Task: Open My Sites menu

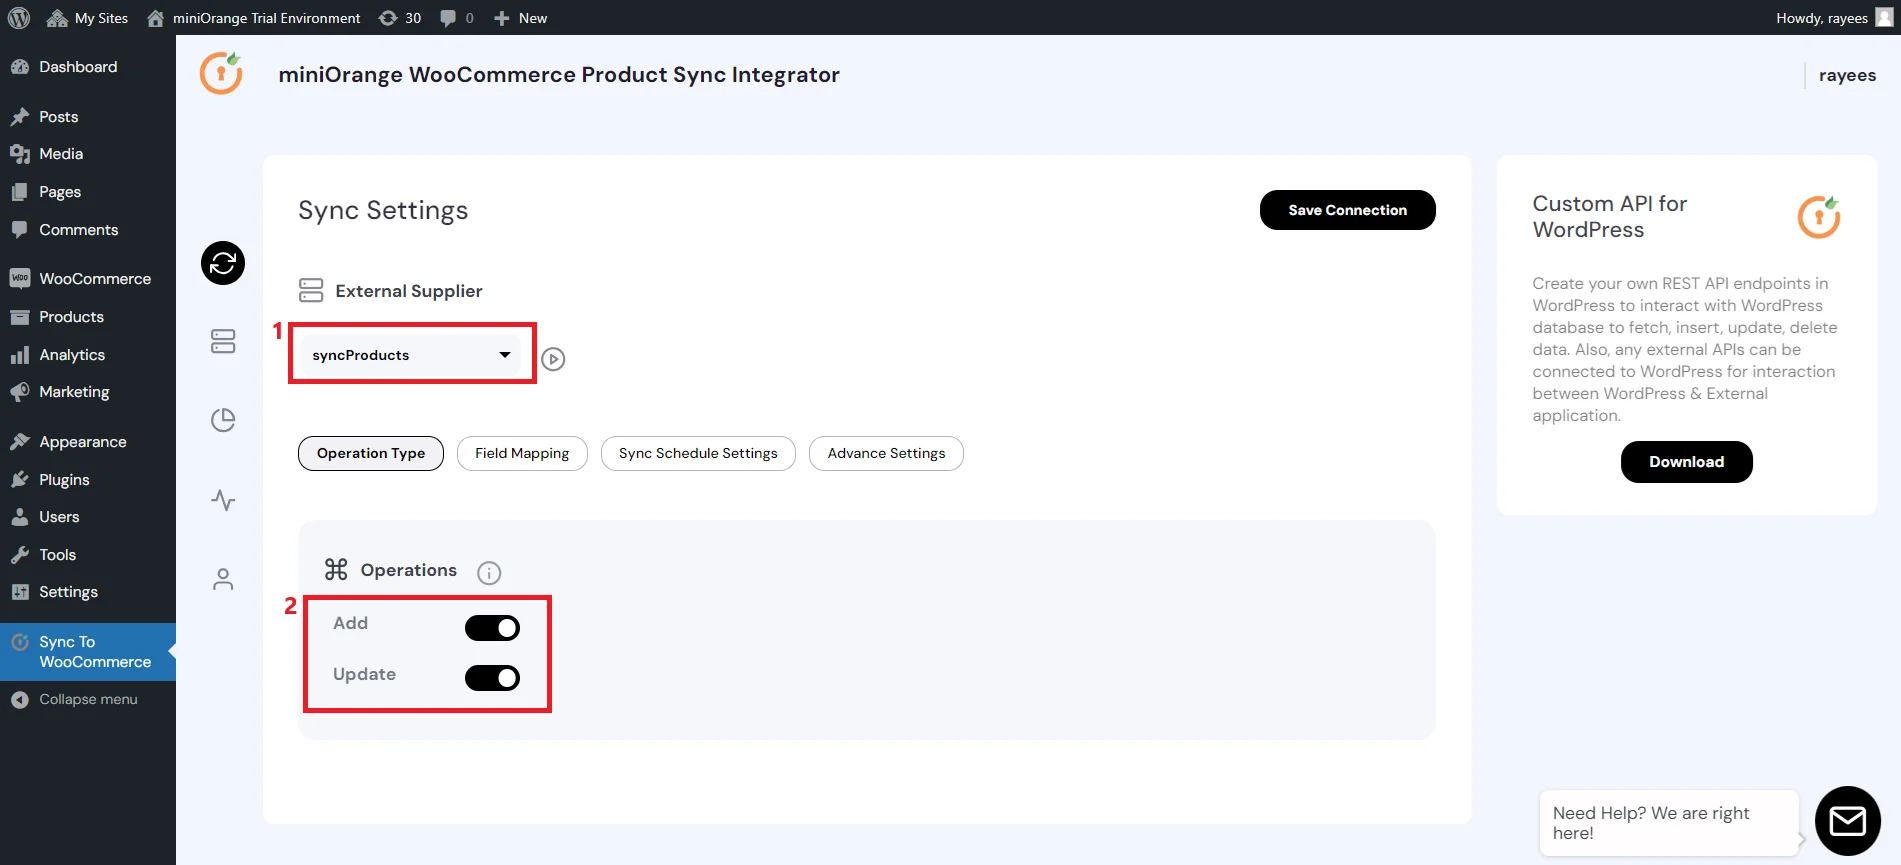Action: tap(88, 18)
